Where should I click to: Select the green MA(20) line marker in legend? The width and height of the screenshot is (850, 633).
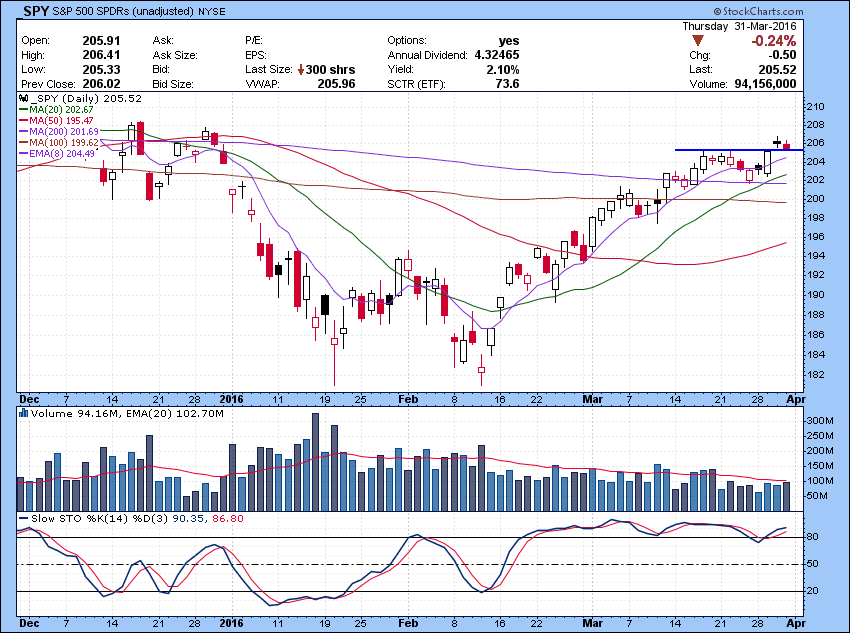coord(24,109)
